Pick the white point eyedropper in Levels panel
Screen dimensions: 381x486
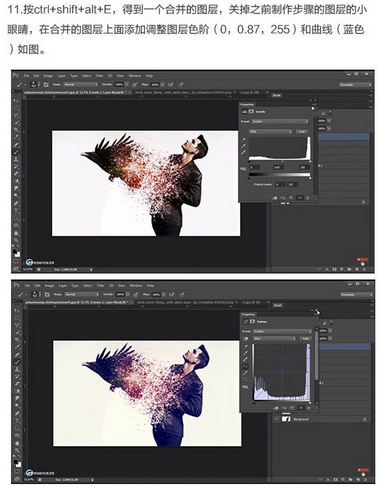pyautogui.click(x=244, y=152)
